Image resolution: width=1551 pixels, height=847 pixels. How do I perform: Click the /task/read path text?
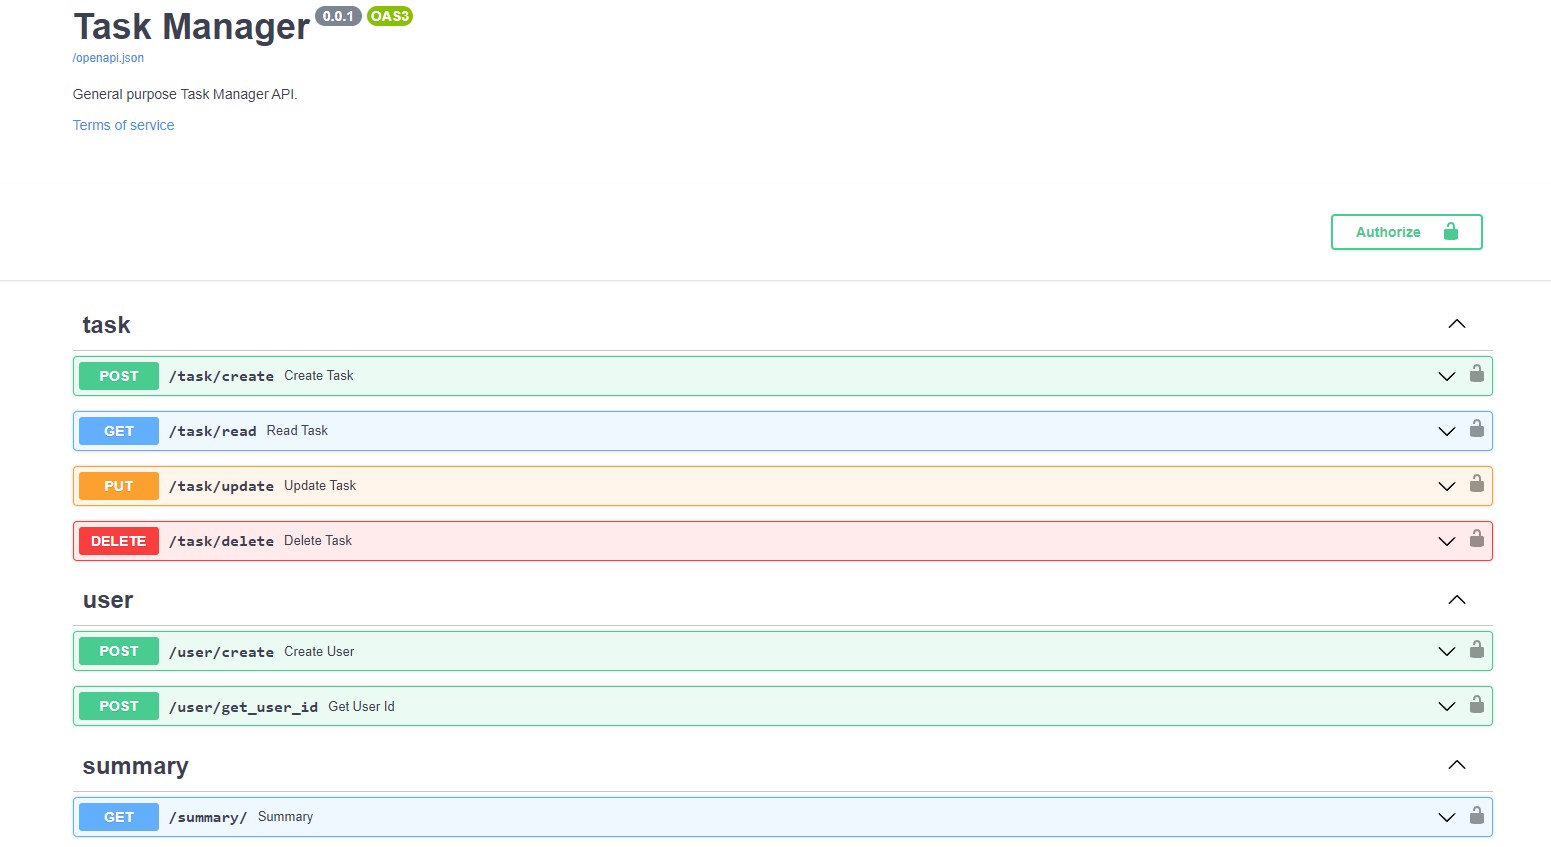[x=212, y=431]
